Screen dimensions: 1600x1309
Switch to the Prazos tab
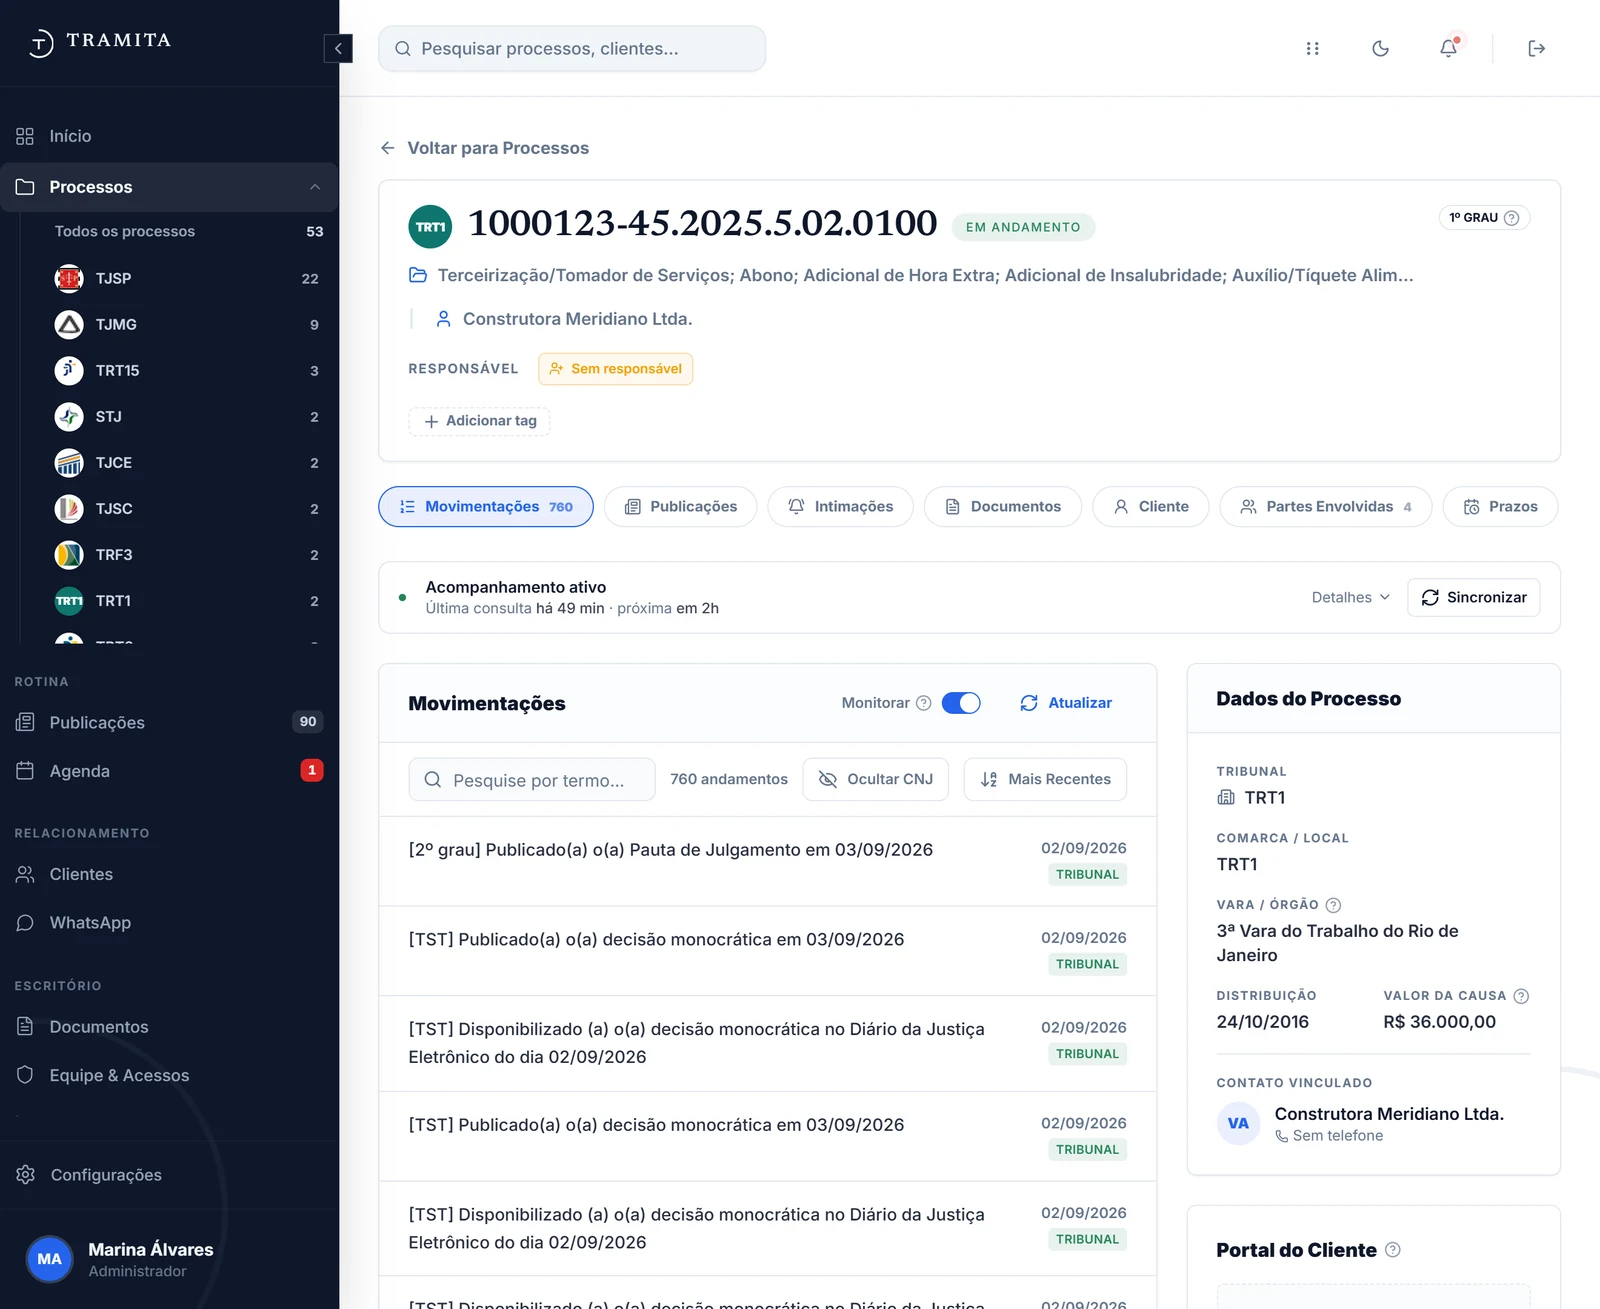coord(1500,506)
